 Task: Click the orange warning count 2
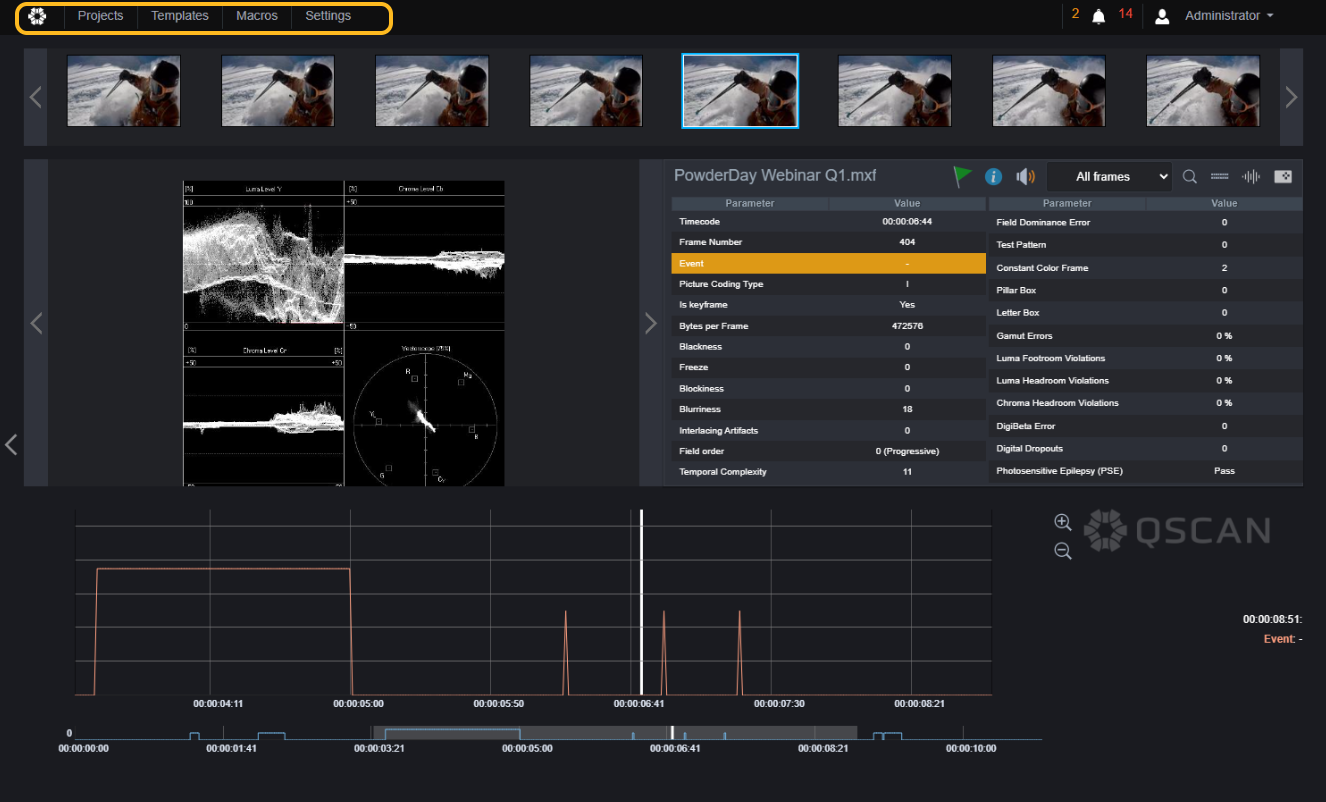[1075, 14]
